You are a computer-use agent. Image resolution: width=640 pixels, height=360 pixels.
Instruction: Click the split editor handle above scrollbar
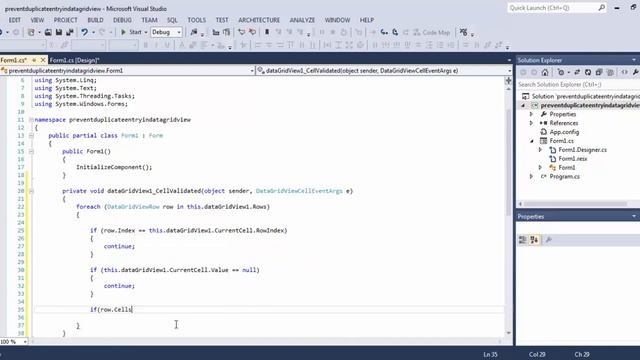(509, 80)
